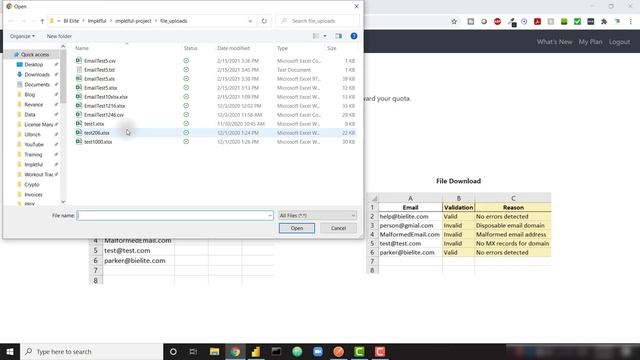
Task: Click the Impktful breadcrumb in the address bar
Action: click(97, 21)
